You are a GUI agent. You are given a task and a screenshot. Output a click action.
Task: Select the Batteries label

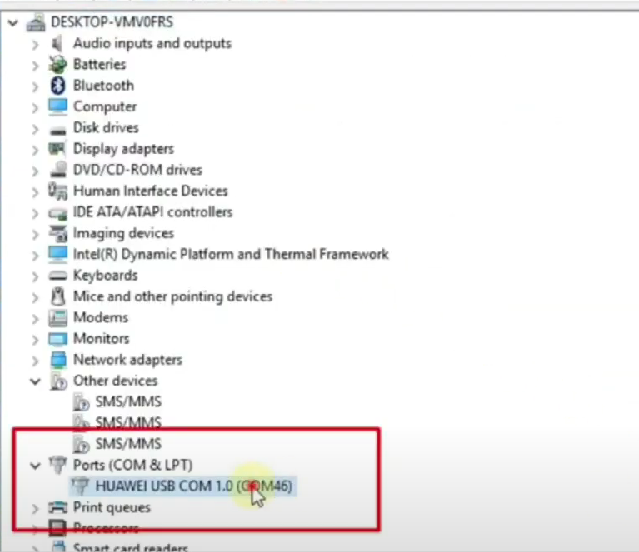tap(100, 64)
